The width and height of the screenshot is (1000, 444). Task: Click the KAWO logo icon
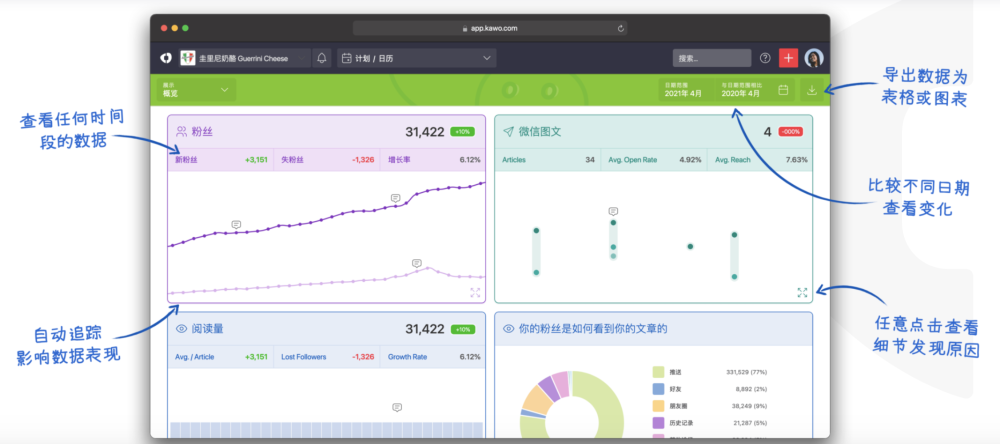coord(166,58)
